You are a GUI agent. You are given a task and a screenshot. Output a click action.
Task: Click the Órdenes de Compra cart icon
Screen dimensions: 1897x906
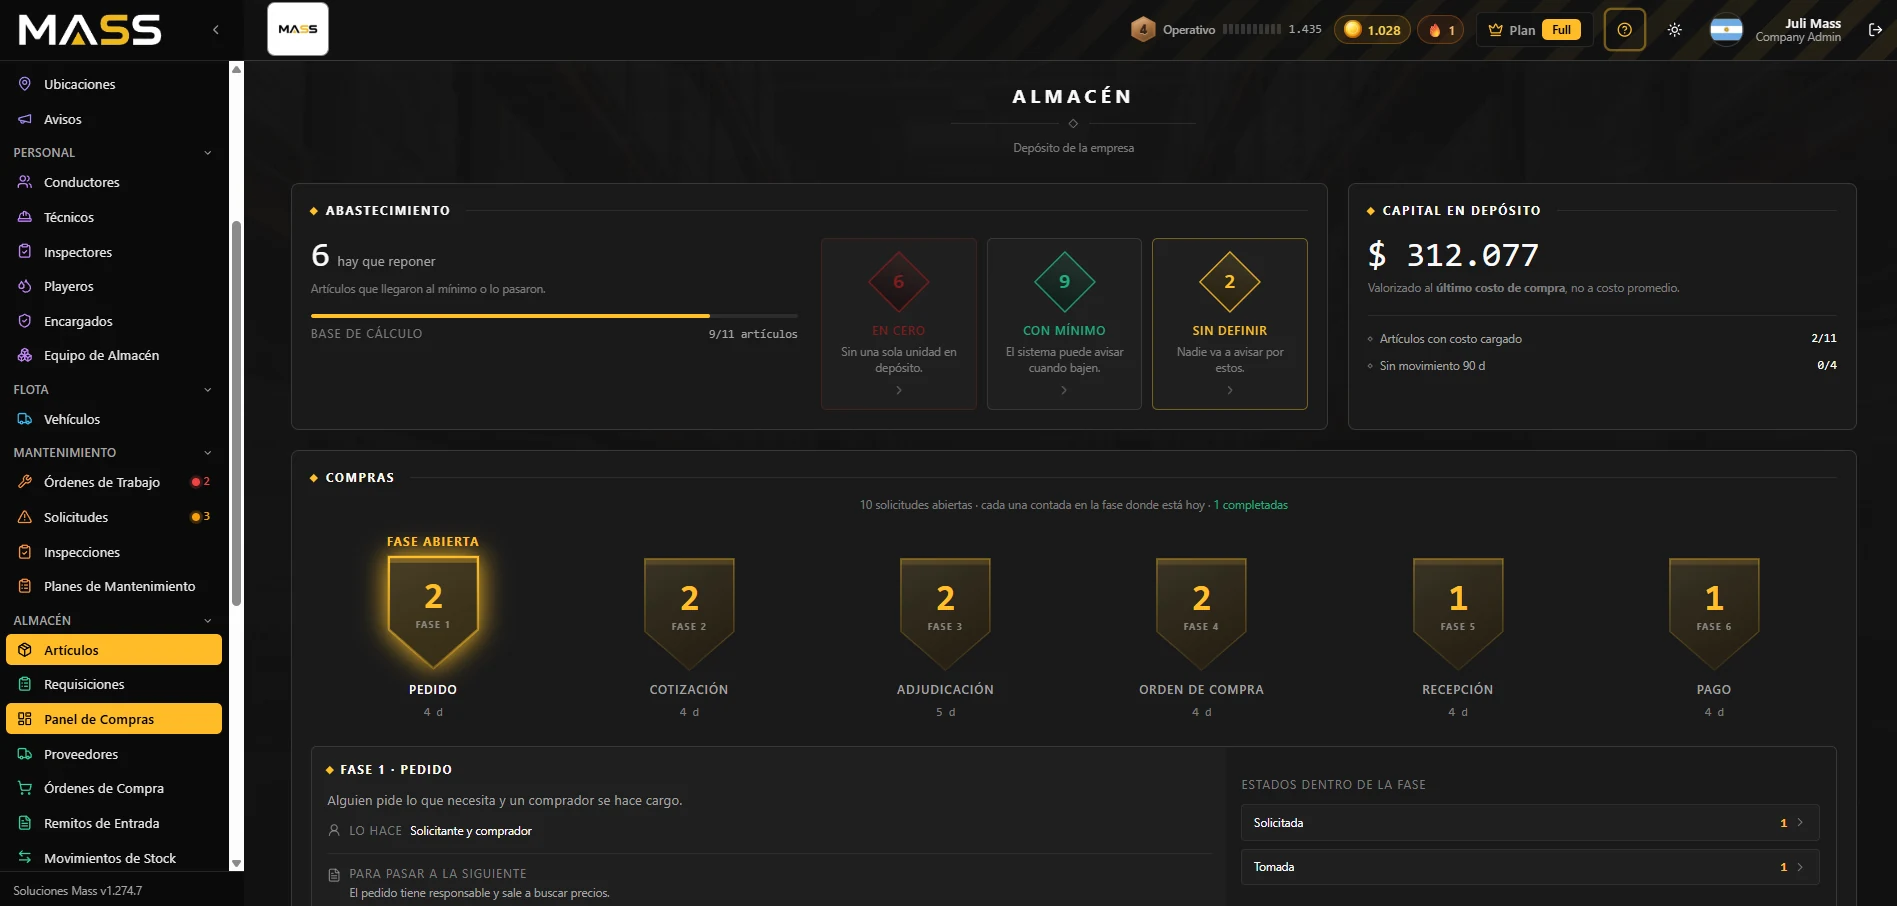[25, 788]
